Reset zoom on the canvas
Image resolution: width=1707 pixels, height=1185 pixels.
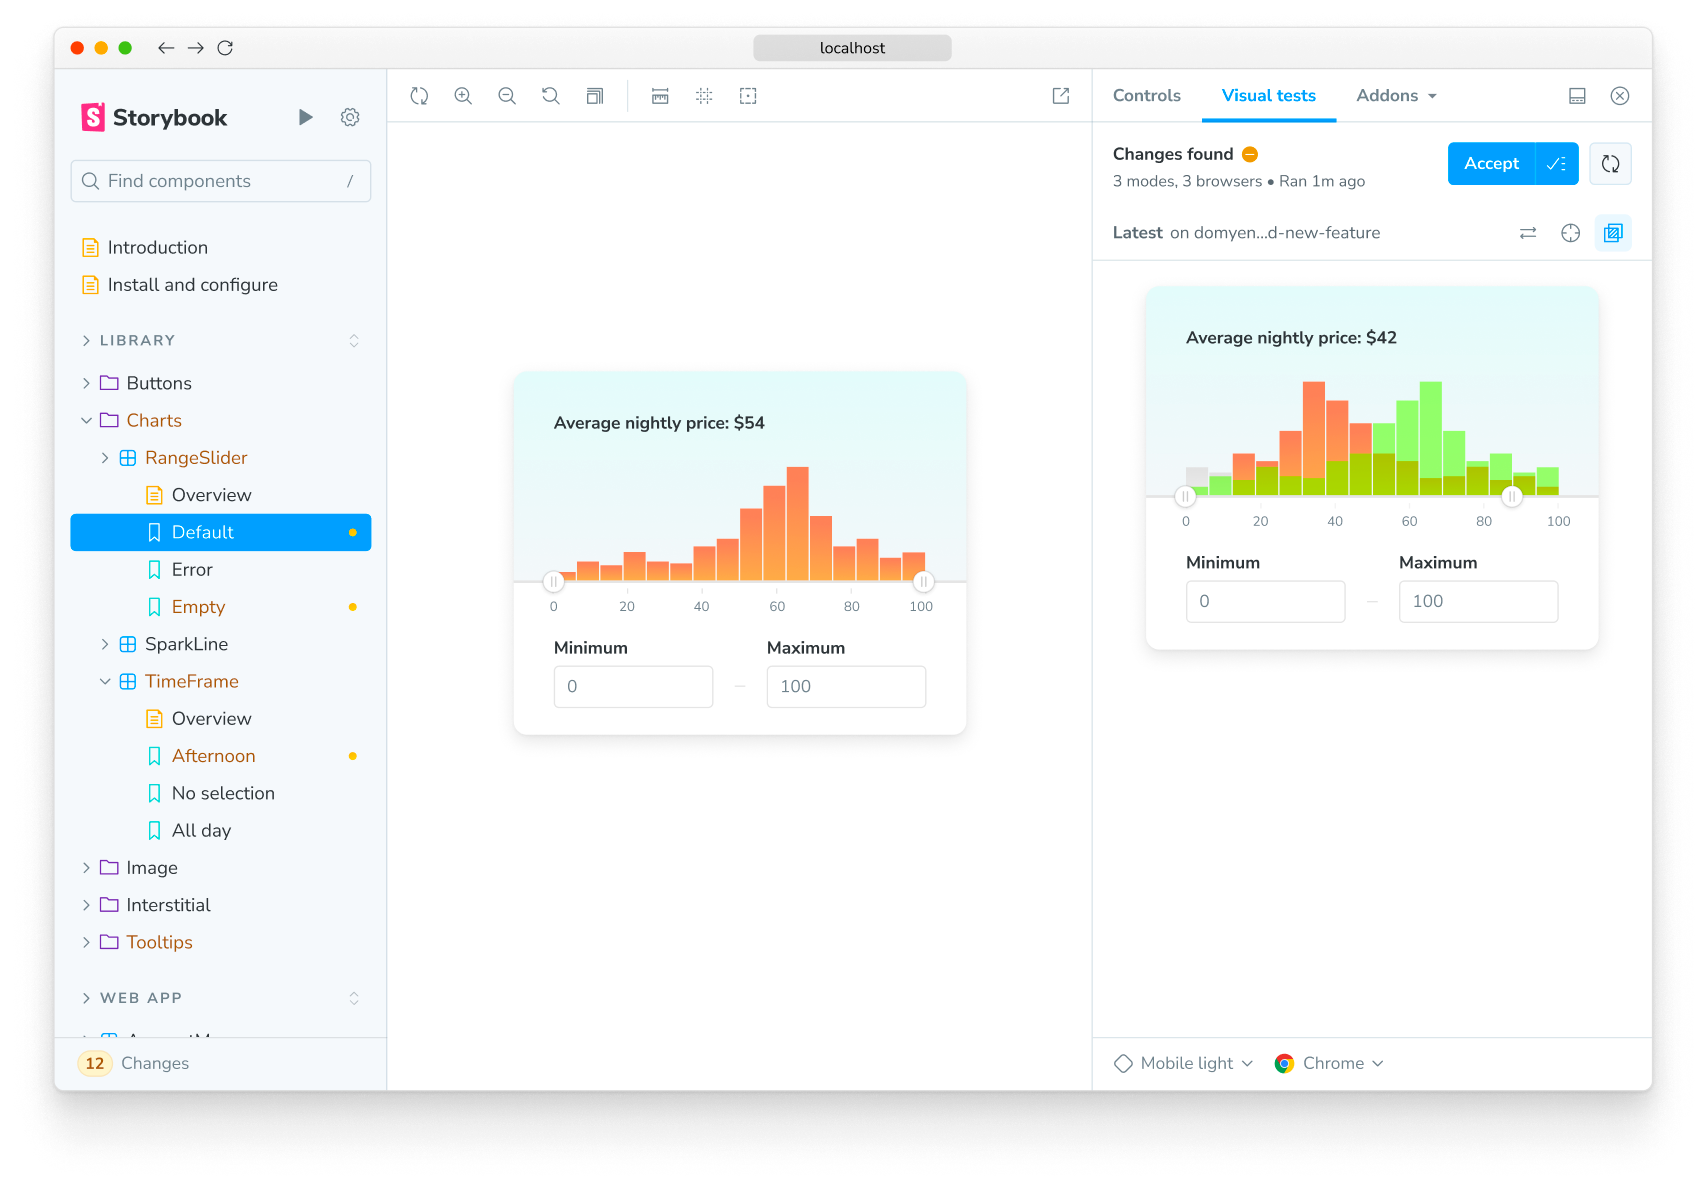coord(551,96)
